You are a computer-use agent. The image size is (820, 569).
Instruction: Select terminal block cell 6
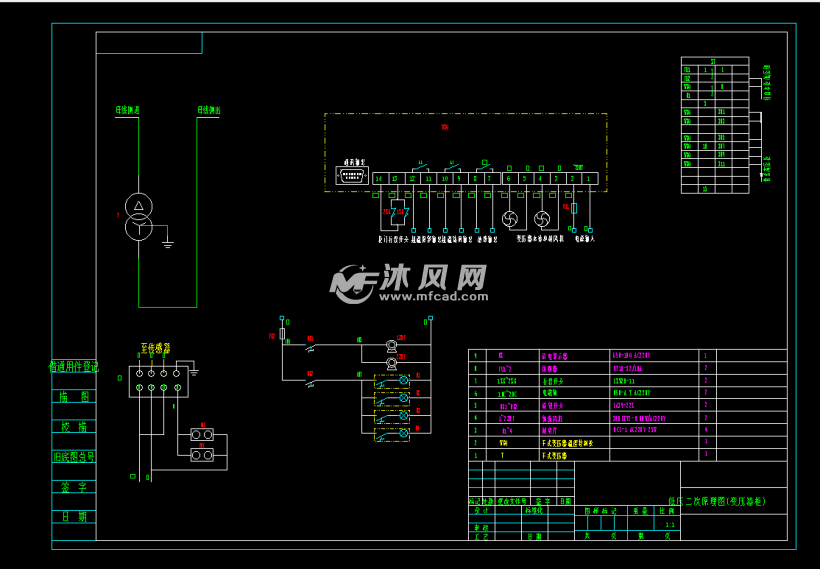[x=508, y=179]
